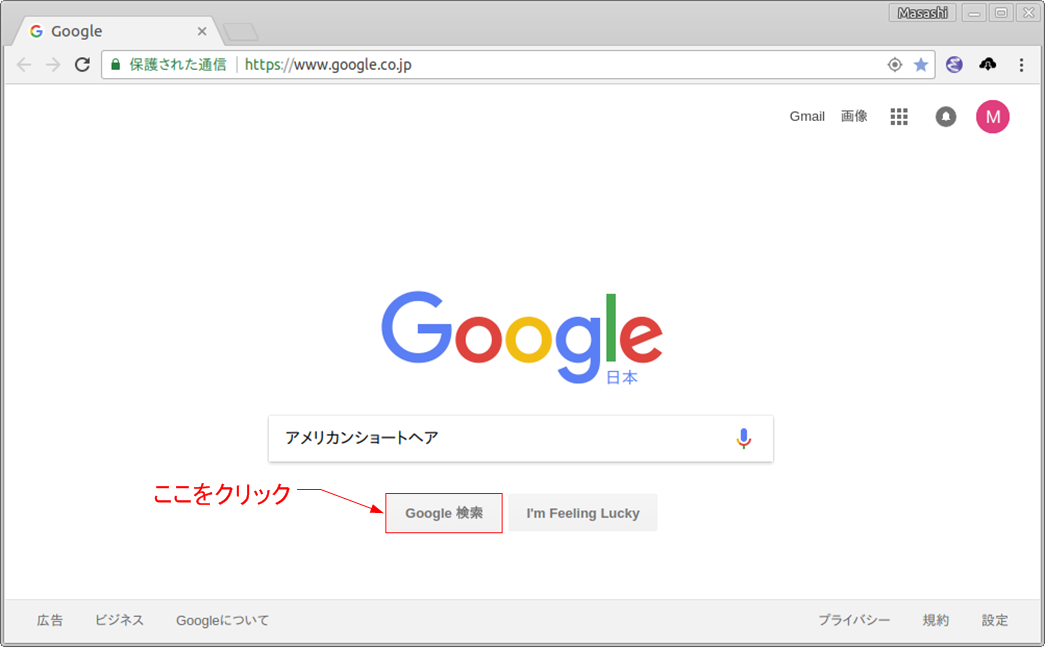Click the address bar URL
Image resolution: width=1046 pixels, height=648 pixels.
coord(328,65)
